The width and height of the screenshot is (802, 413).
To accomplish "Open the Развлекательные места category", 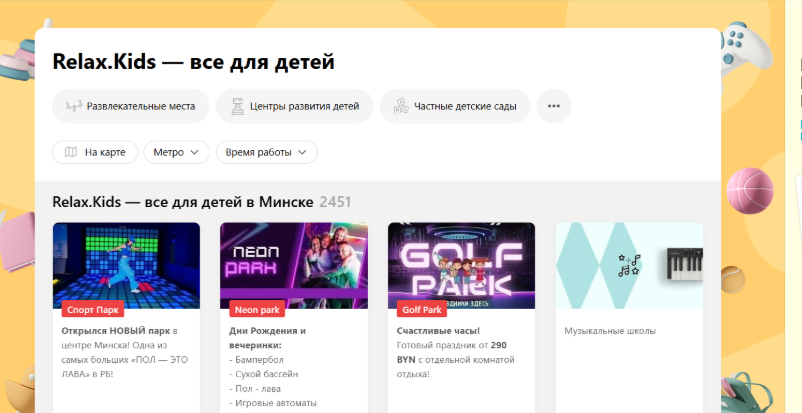I will tap(130, 106).
